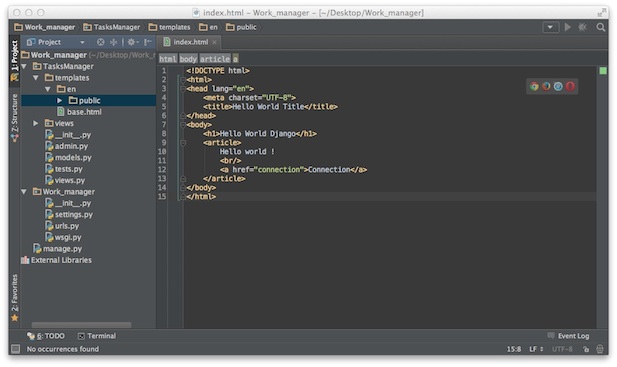Screen dimensions: 617x367
Task: Select __init__.py under TasksManager
Action: (x=68, y=135)
